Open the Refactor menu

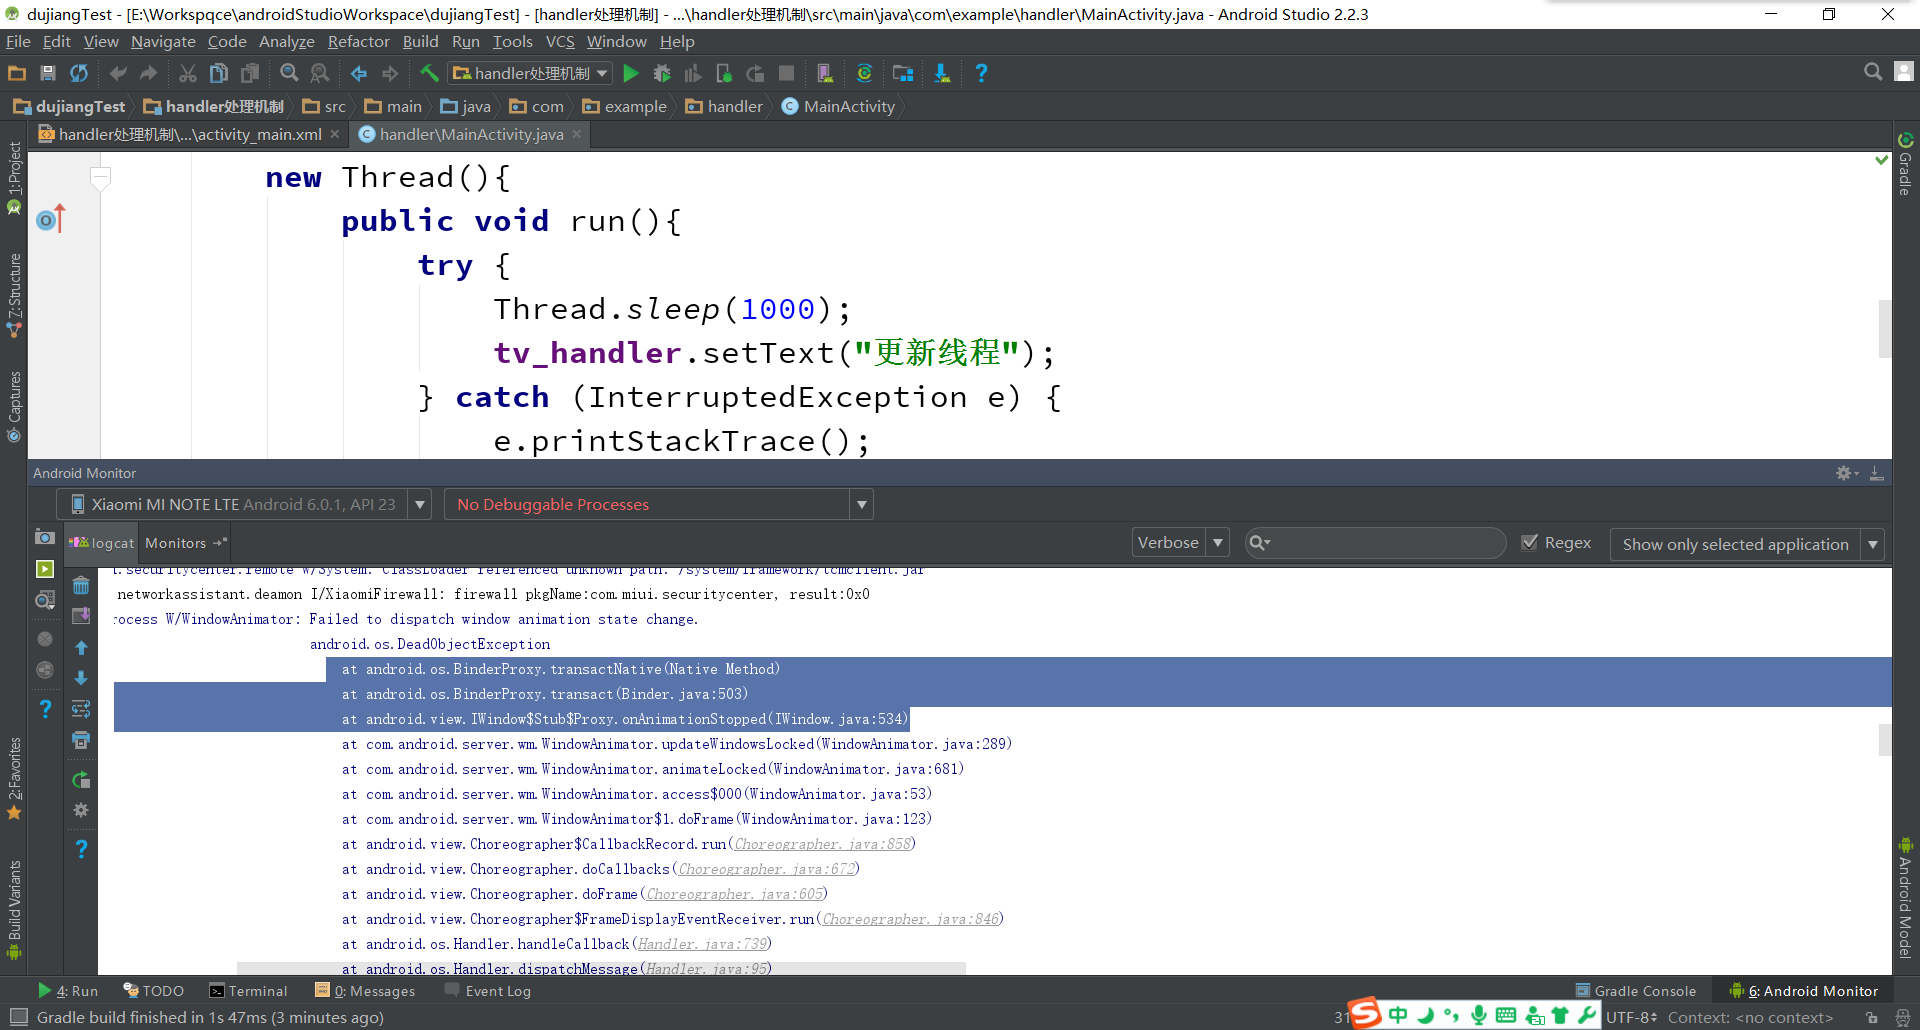tap(358, 41)
